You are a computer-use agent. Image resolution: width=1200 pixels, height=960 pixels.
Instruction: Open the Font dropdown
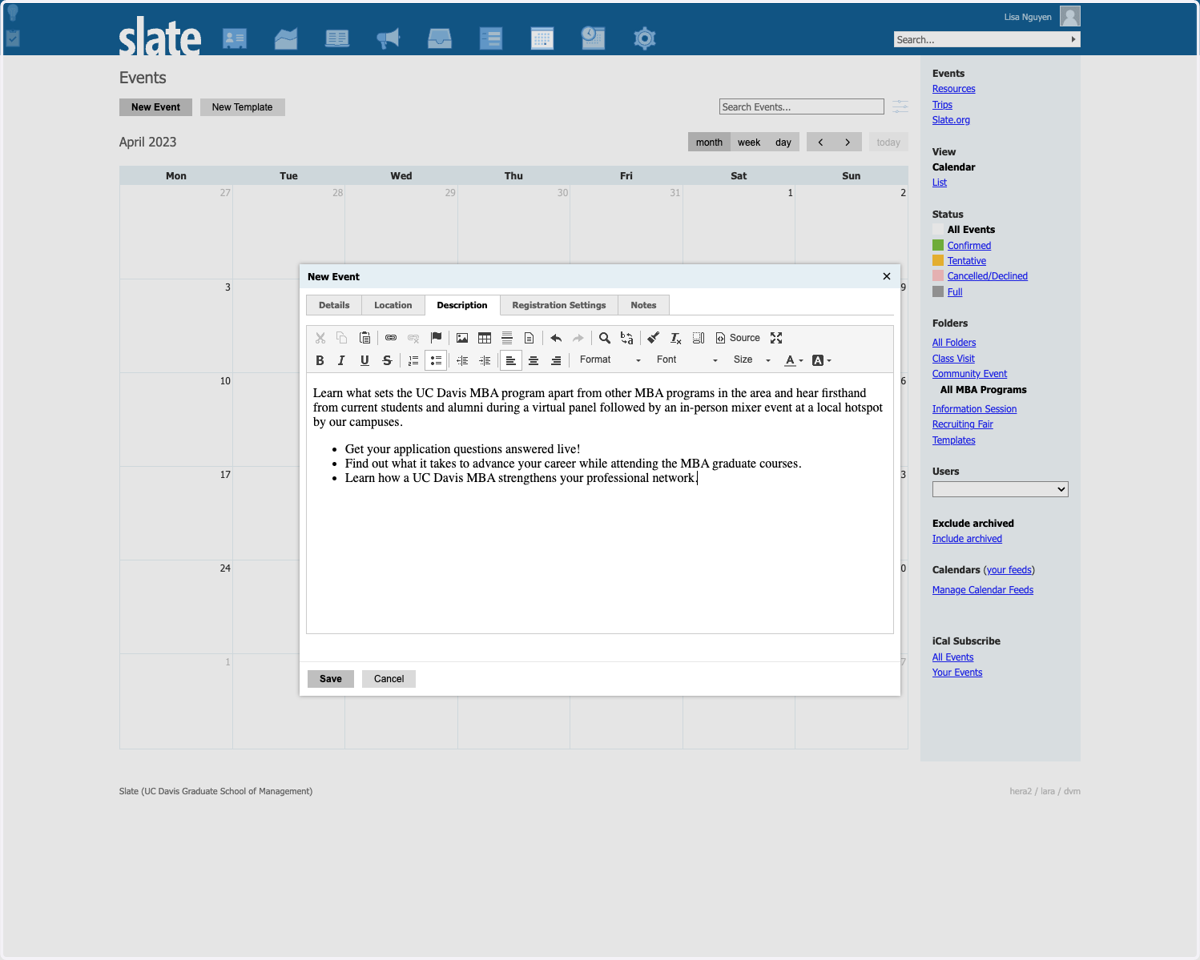pos(687,360)
